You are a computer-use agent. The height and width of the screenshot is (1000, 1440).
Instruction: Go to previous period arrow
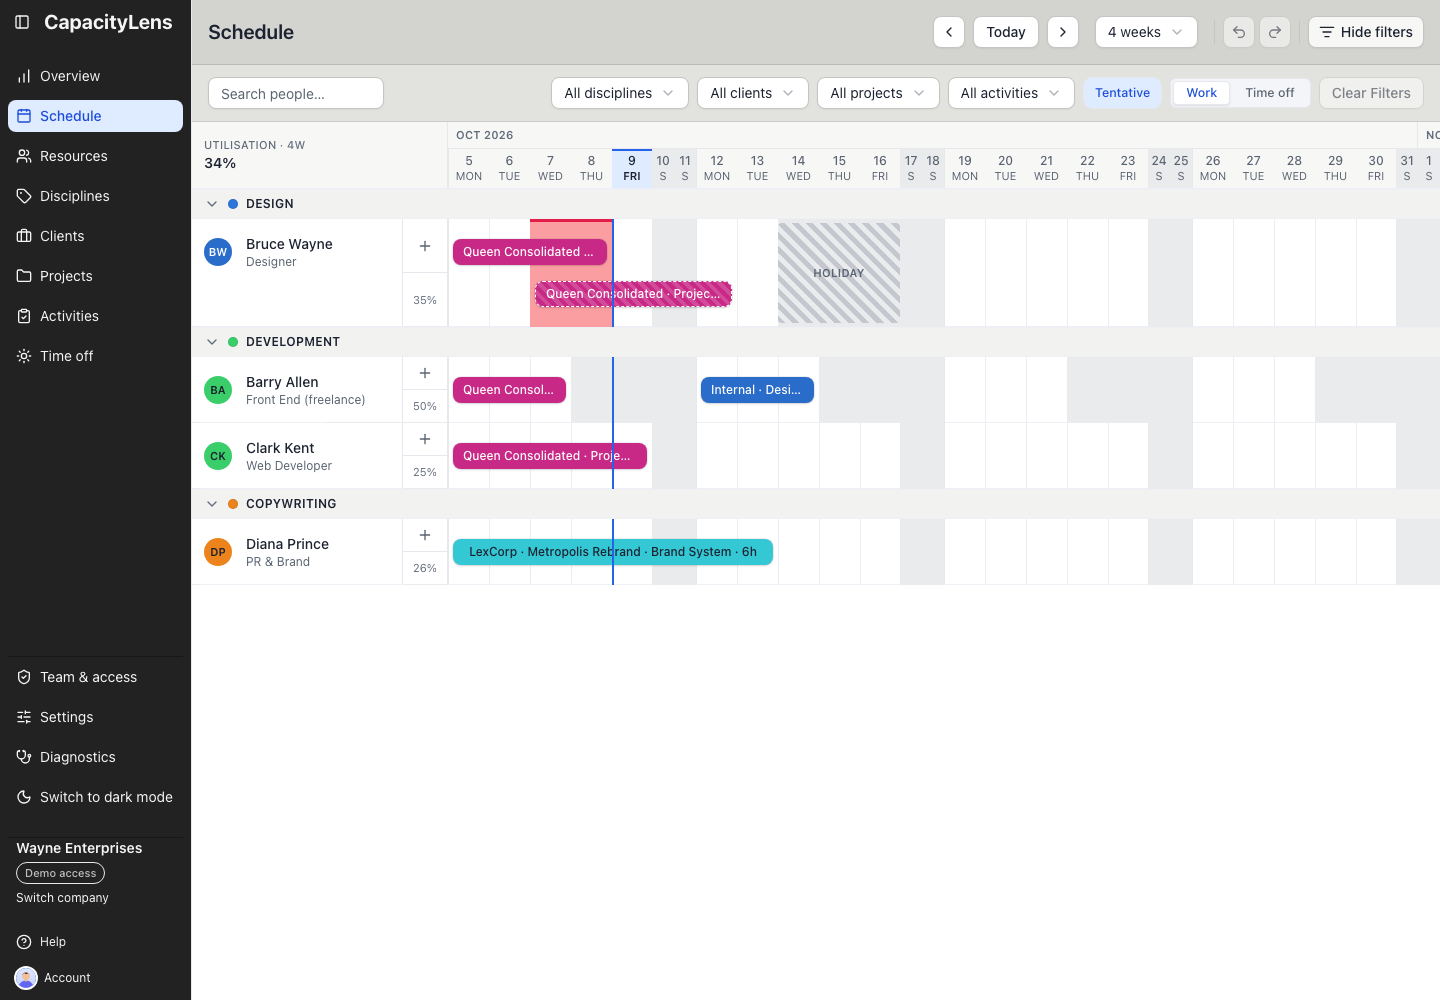(x=949, y=32)
